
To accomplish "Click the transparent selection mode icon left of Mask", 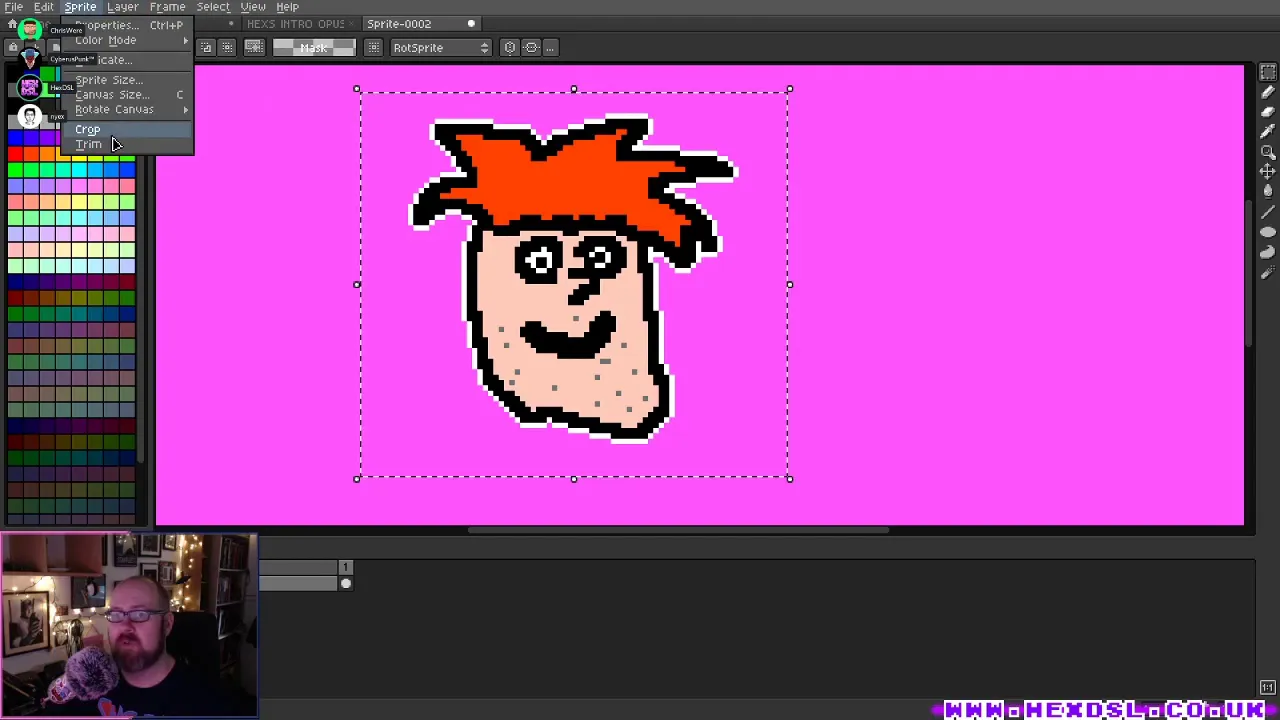I will 254,47.
